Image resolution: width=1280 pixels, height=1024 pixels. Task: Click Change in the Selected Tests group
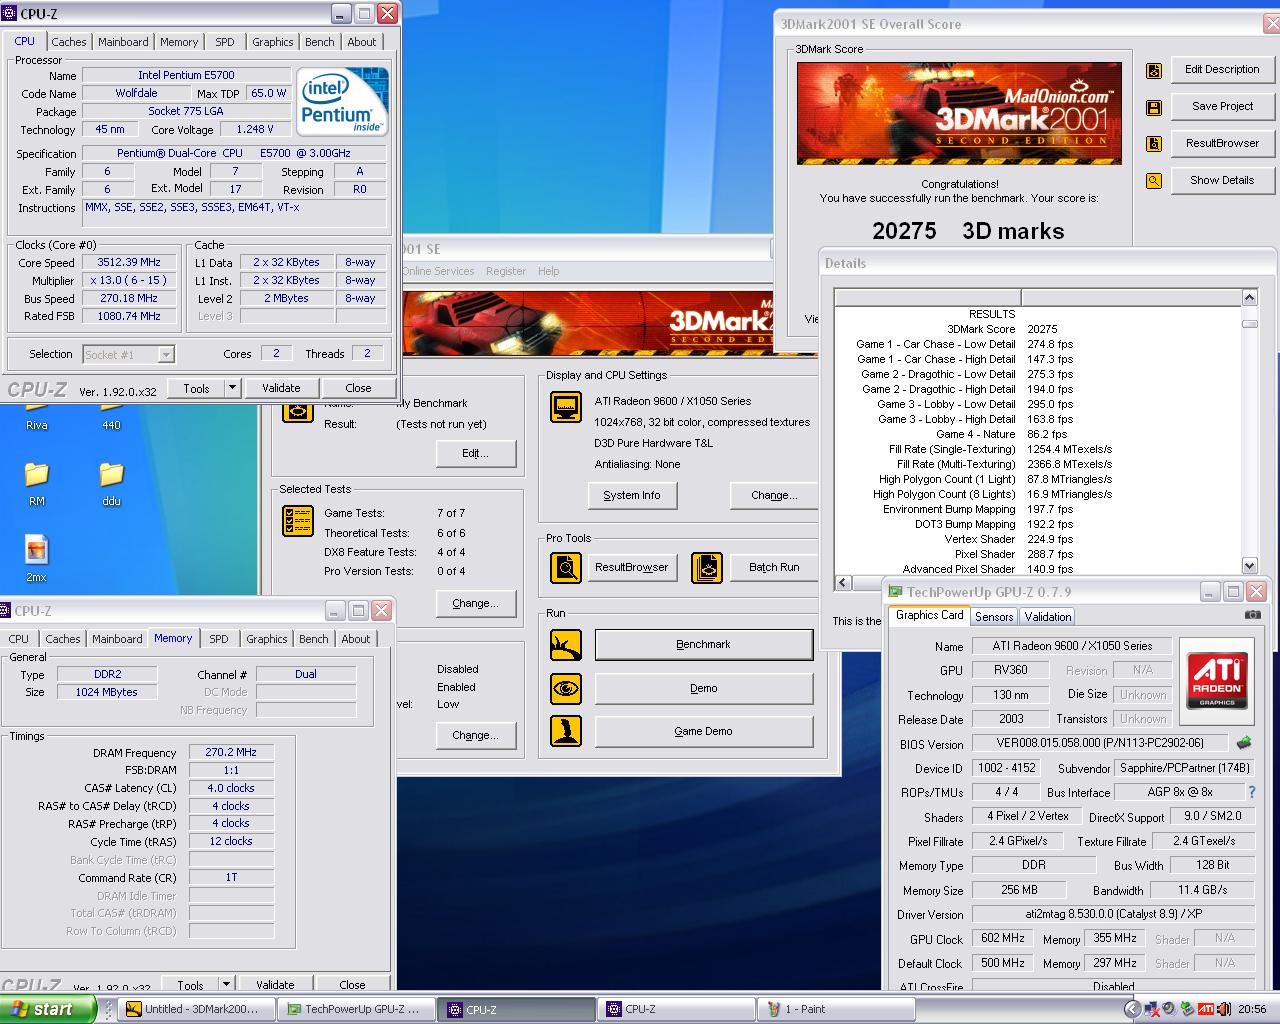tap(475, 603)
